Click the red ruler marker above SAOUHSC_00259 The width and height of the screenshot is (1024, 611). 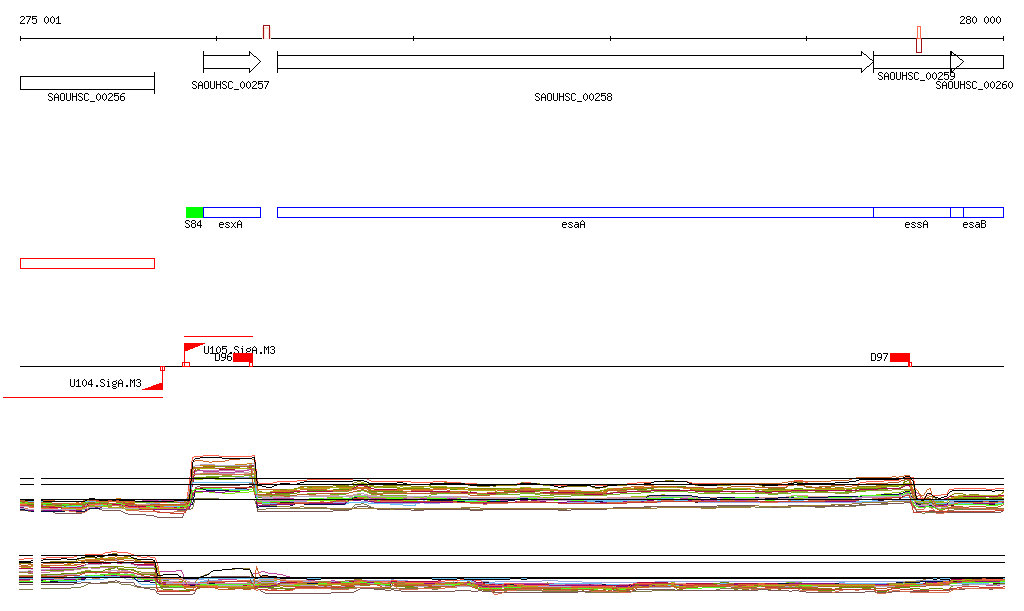tap(919, 40)
